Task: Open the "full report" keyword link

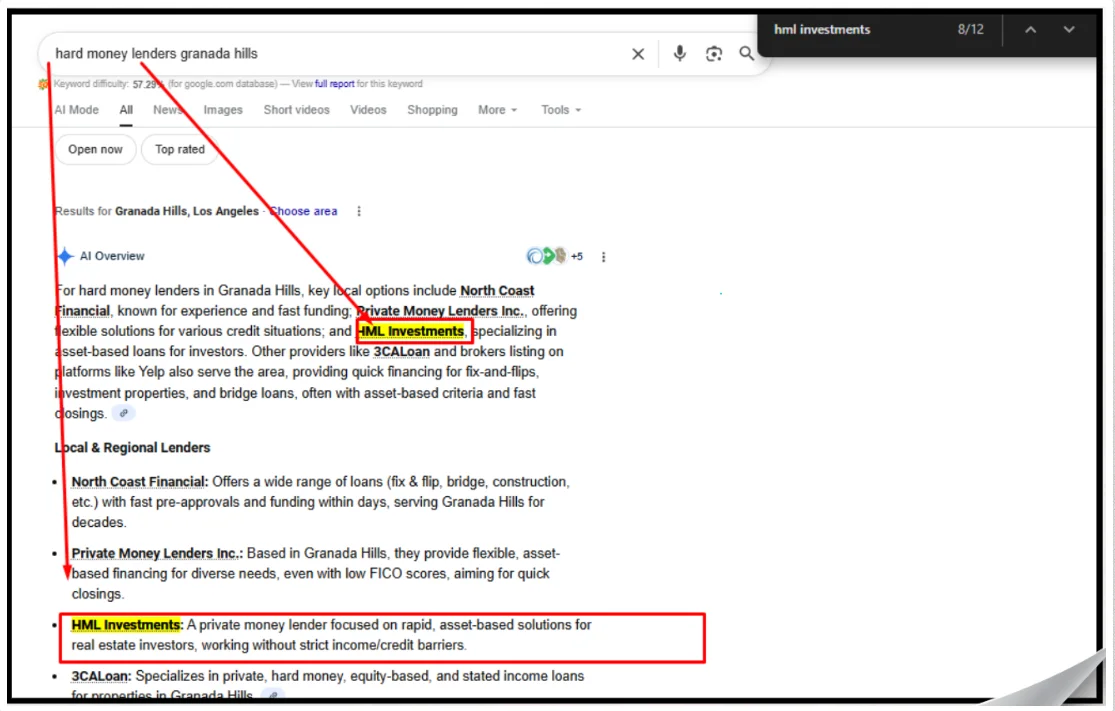Action: pyautogui.click(x=334, y=84)
